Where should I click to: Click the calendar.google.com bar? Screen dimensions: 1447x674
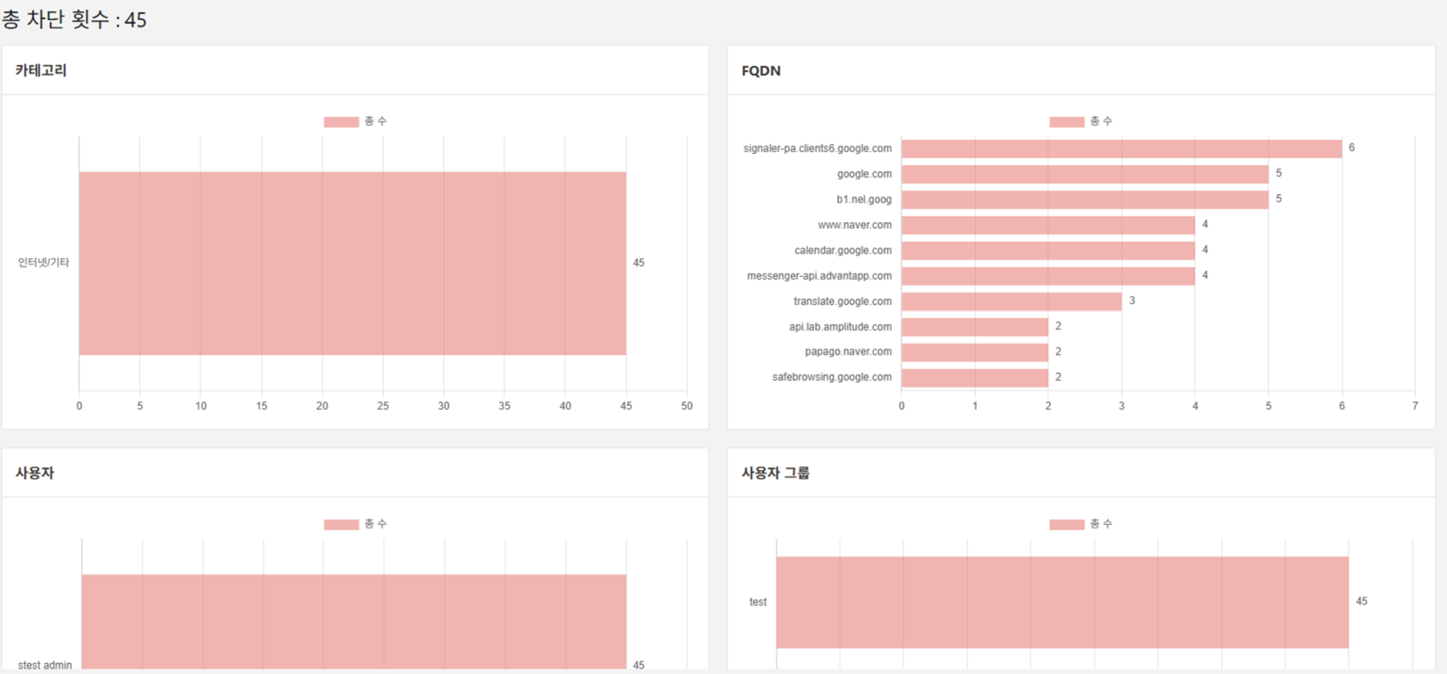coord(1048,251)
